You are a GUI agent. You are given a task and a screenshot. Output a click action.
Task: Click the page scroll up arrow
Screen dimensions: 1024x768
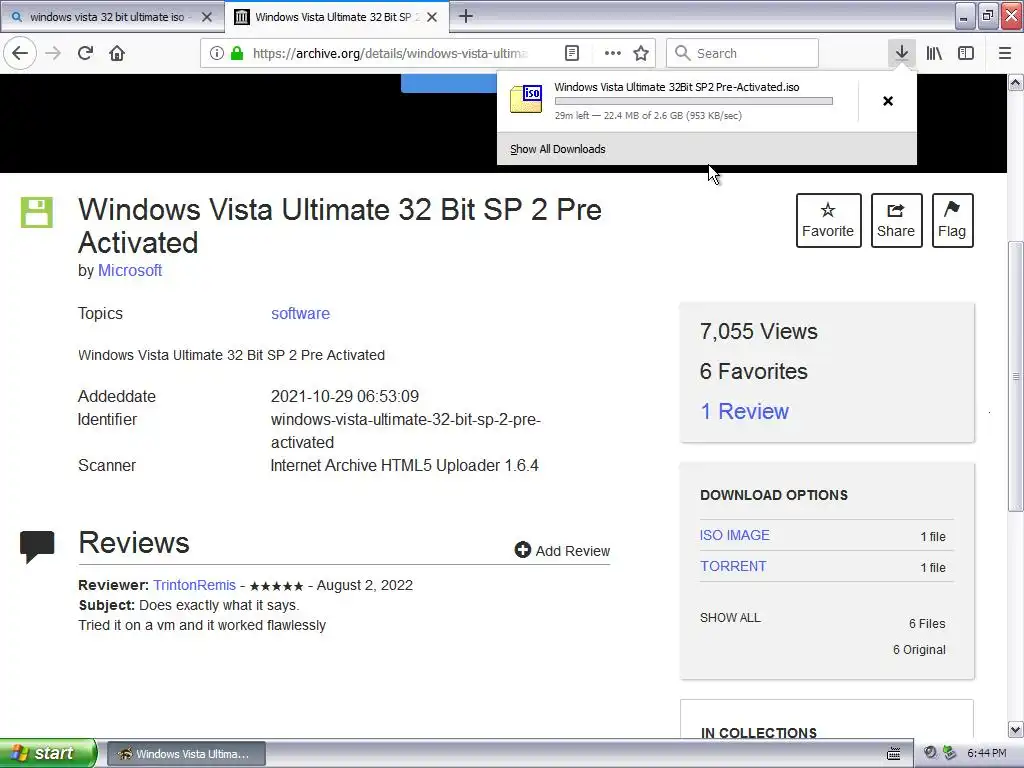pyautogui.click(x=1016, y=82)
